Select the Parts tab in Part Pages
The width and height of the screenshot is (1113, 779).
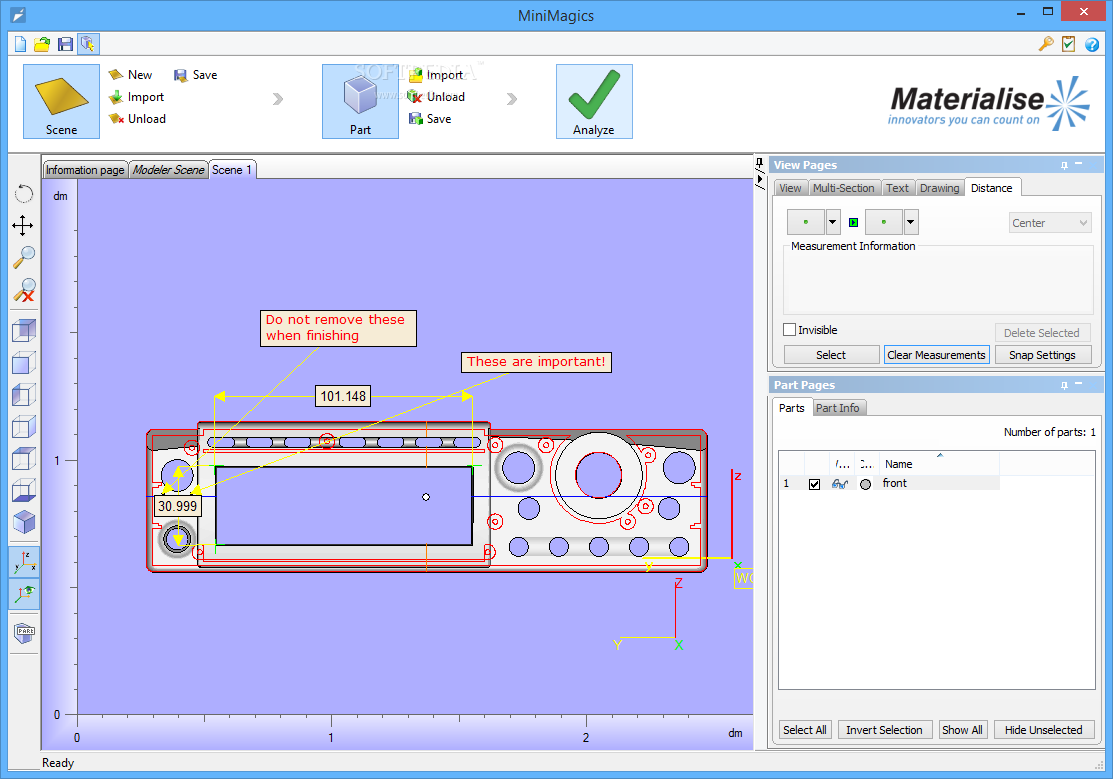click(x=791, y=408)
